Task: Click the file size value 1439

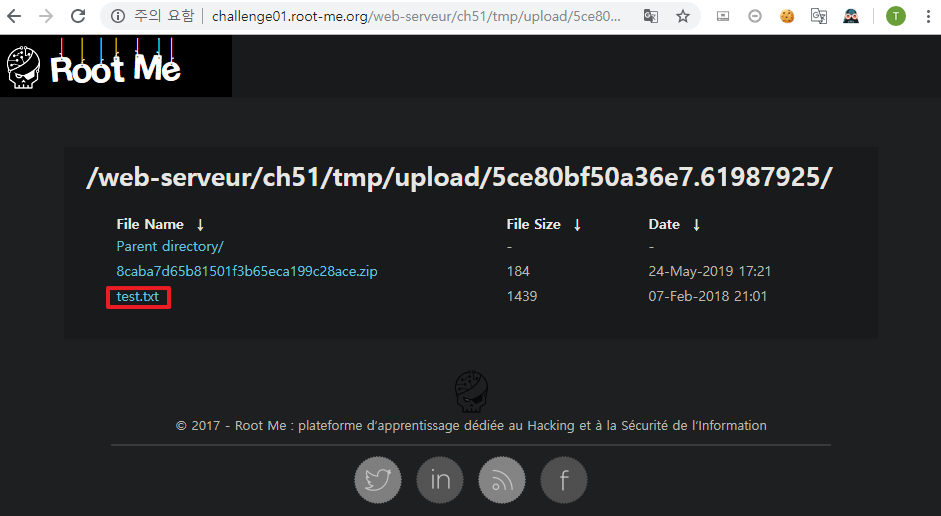Action: coord(522,296)
